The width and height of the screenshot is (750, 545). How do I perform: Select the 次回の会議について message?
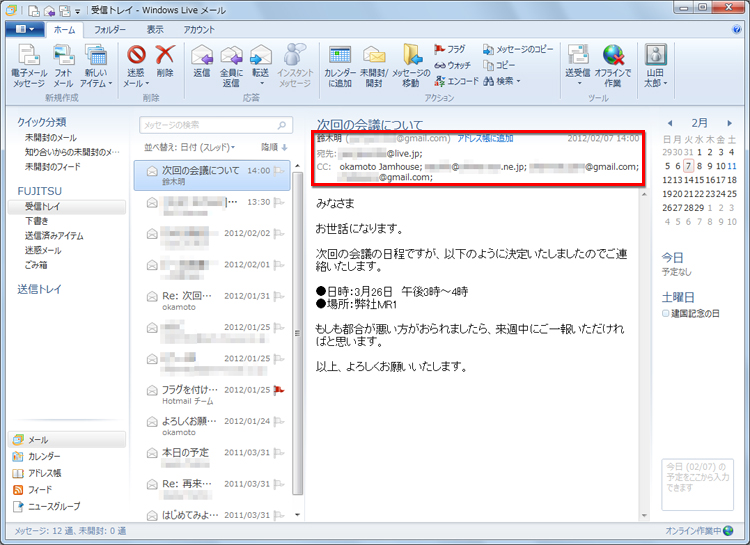pos(212,175)
